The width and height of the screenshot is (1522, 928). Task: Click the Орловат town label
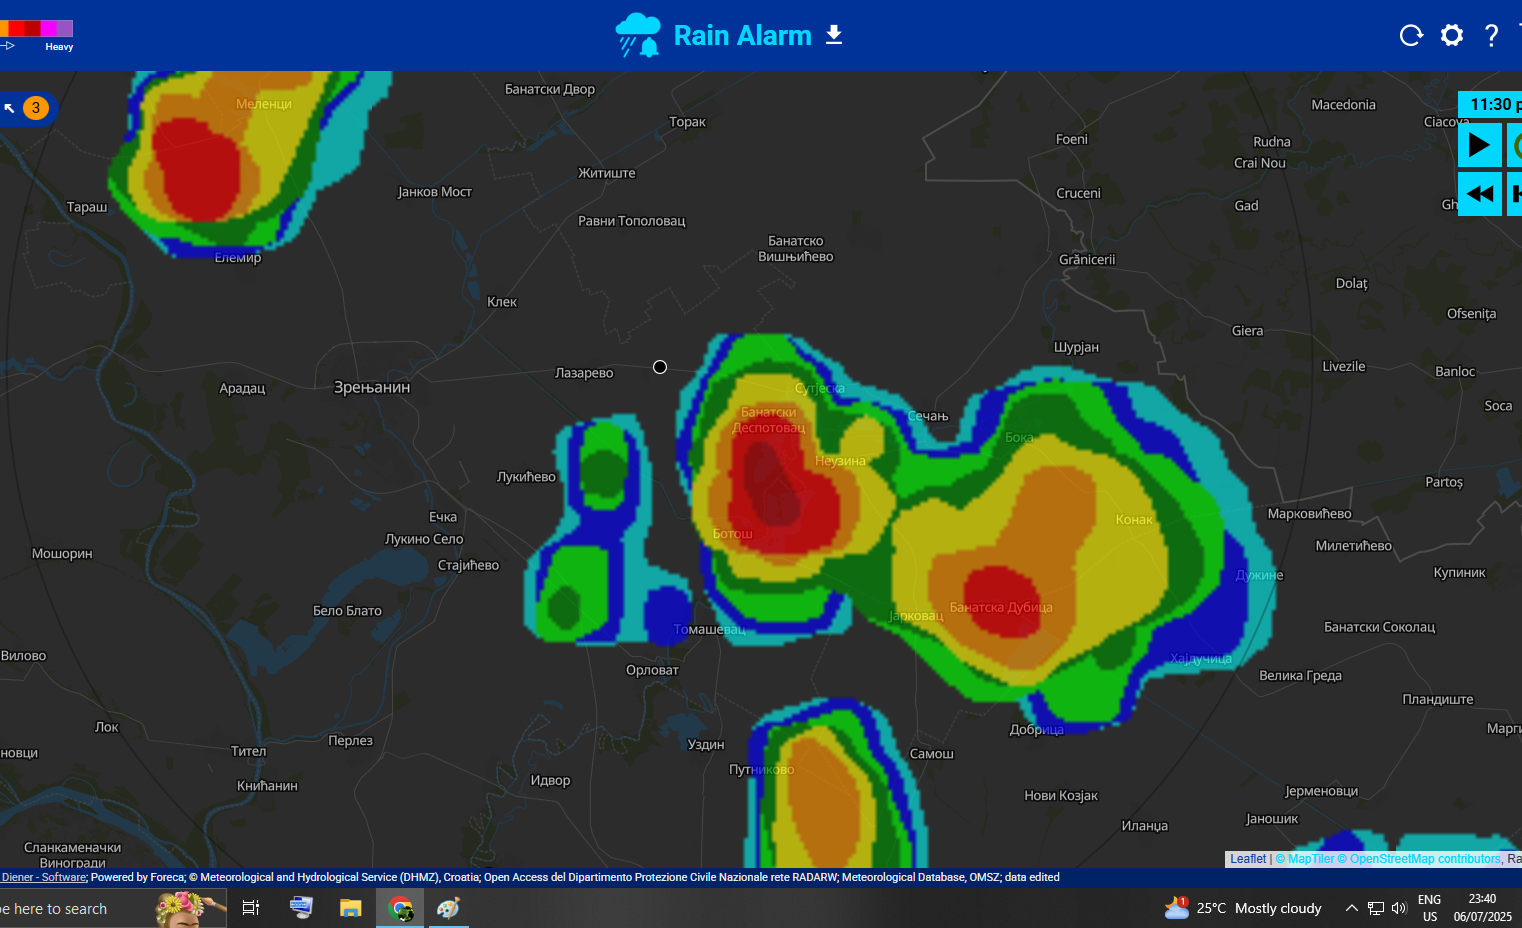652,670
